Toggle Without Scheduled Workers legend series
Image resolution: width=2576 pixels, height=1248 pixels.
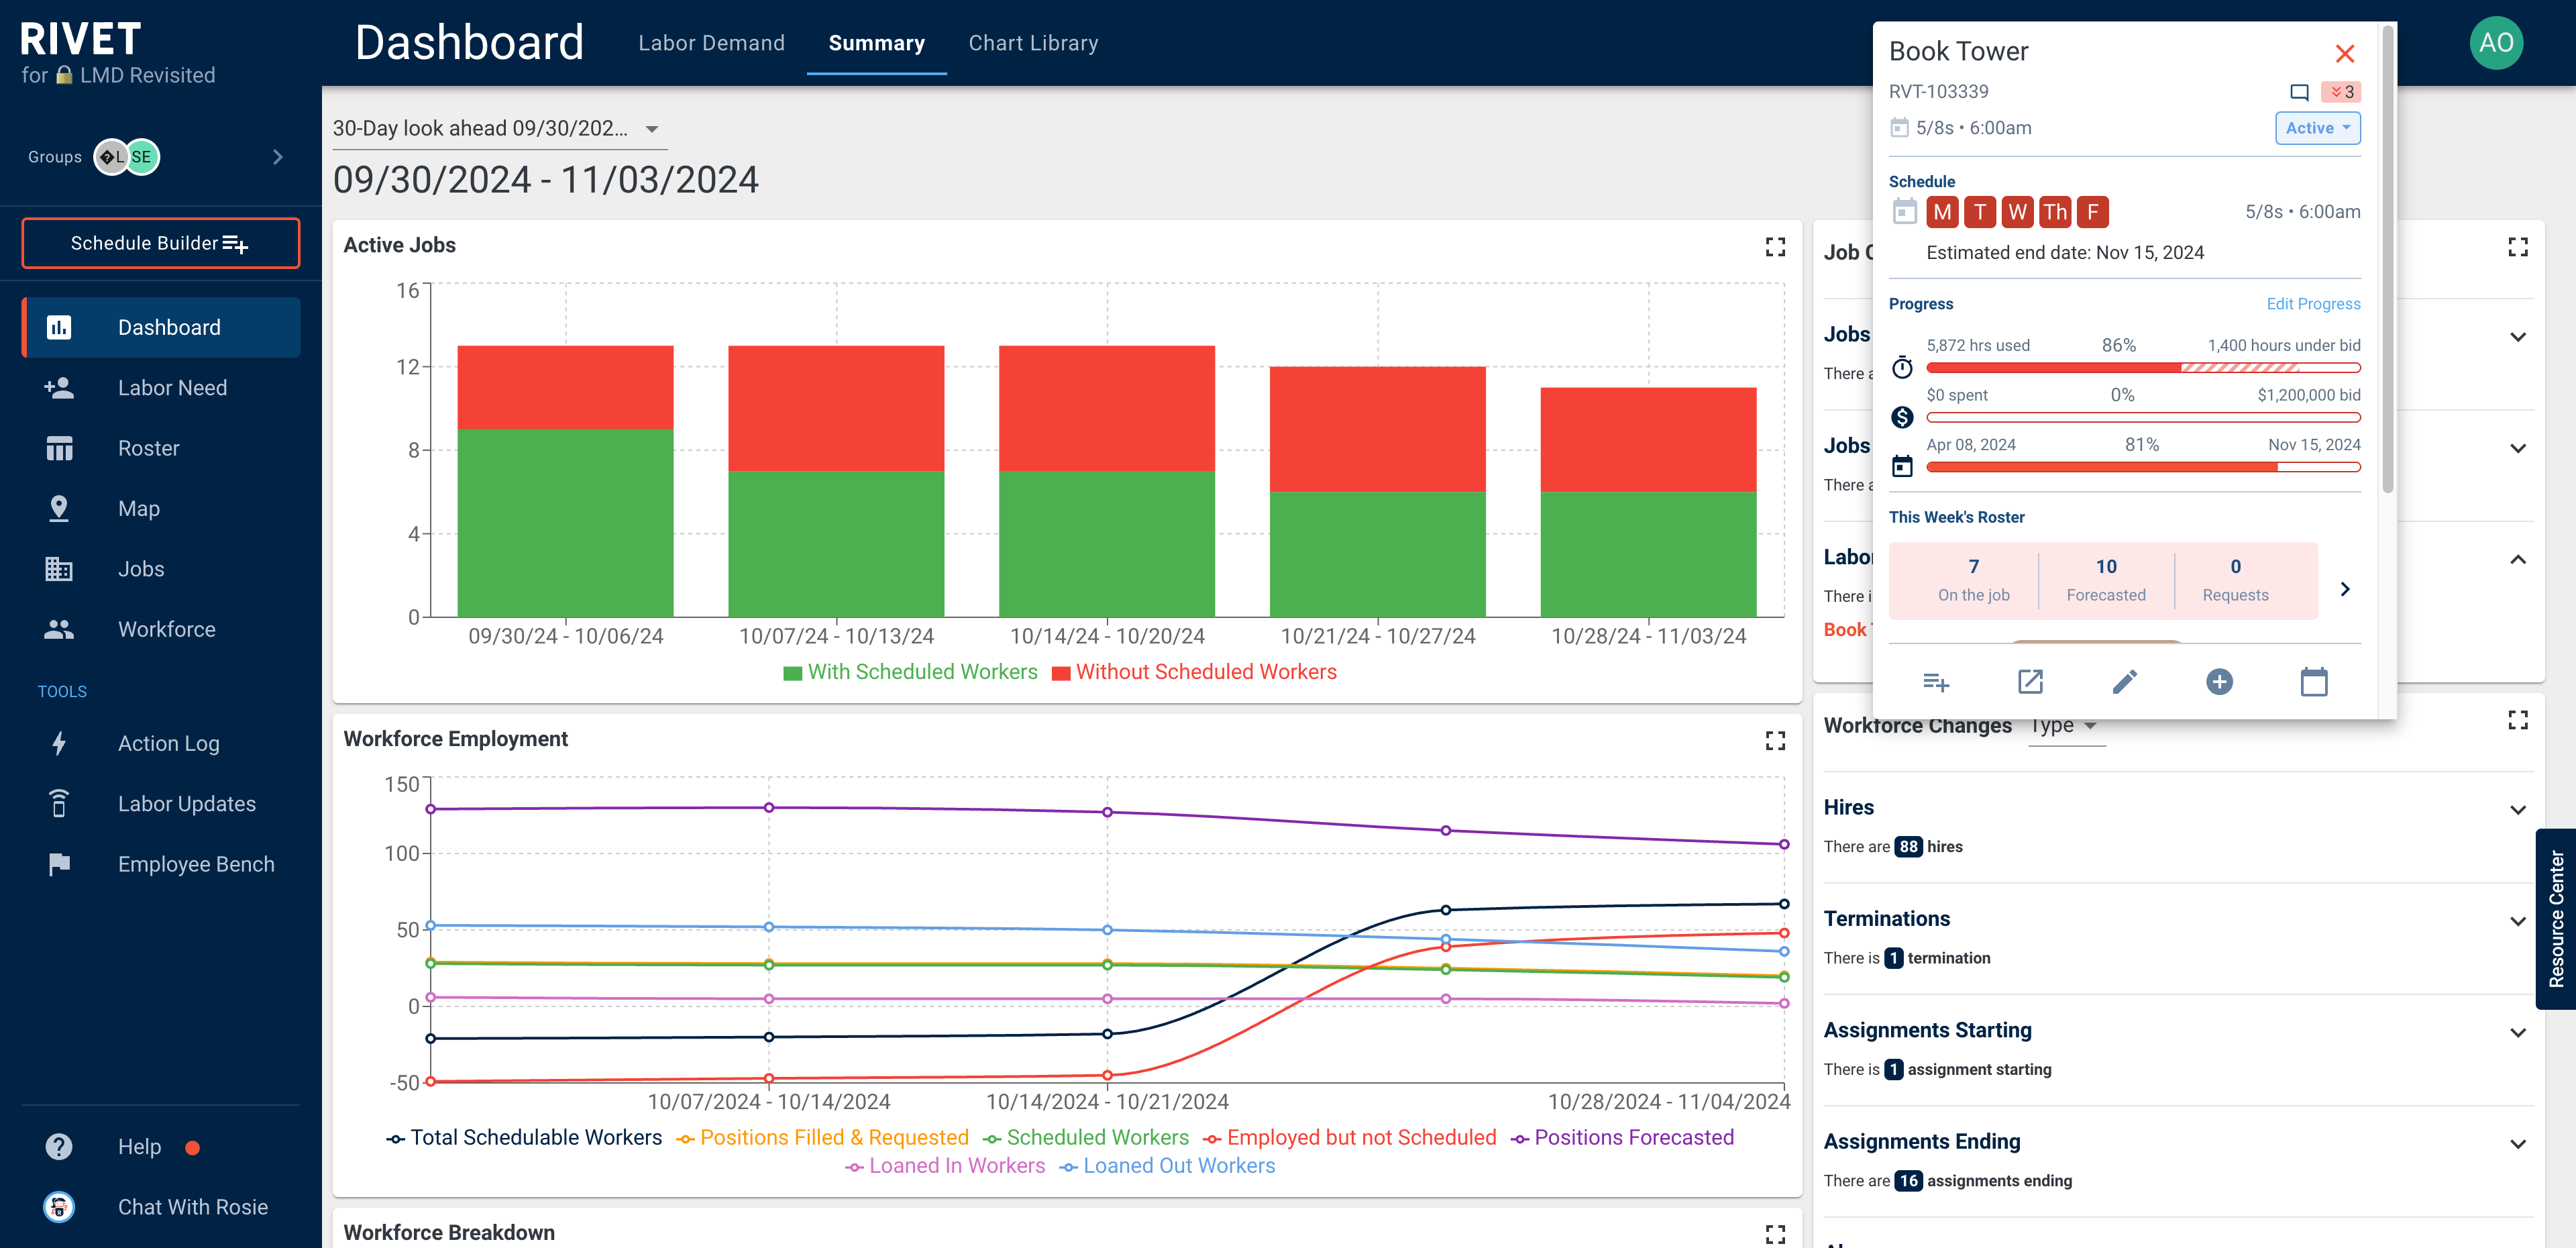coord(1194,672)
